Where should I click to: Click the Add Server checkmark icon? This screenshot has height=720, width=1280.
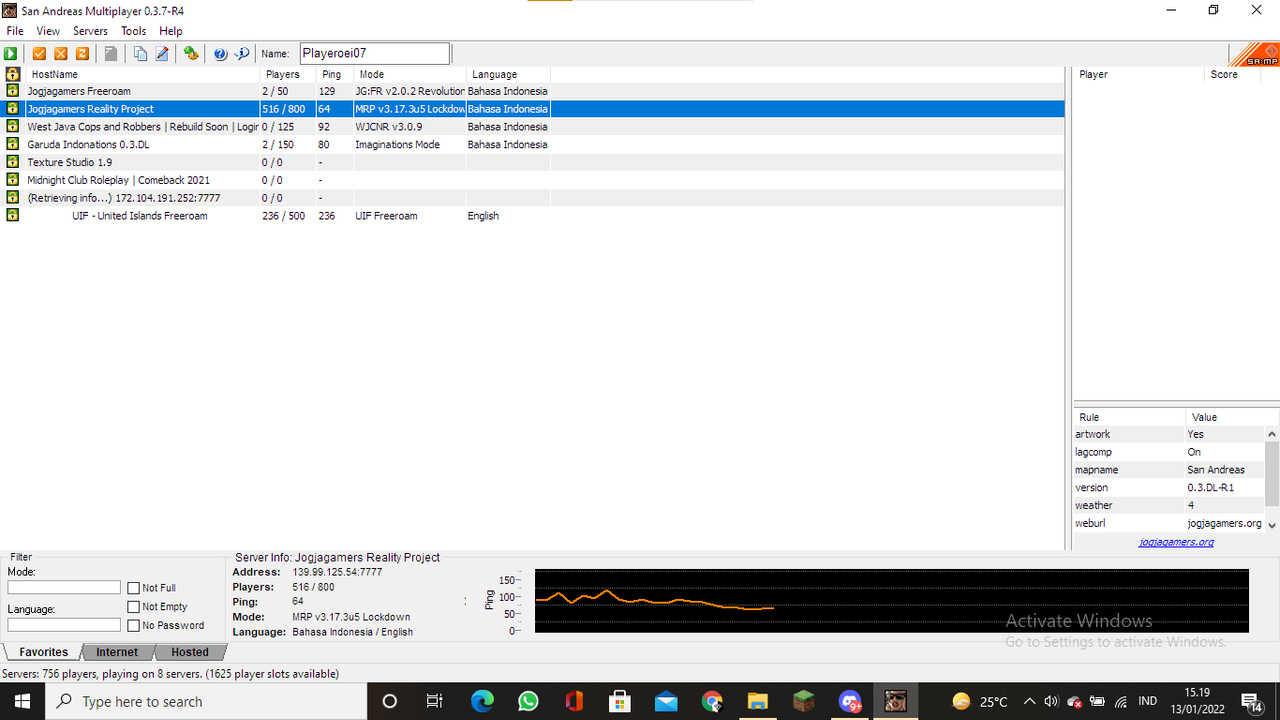tap(40, 54)
